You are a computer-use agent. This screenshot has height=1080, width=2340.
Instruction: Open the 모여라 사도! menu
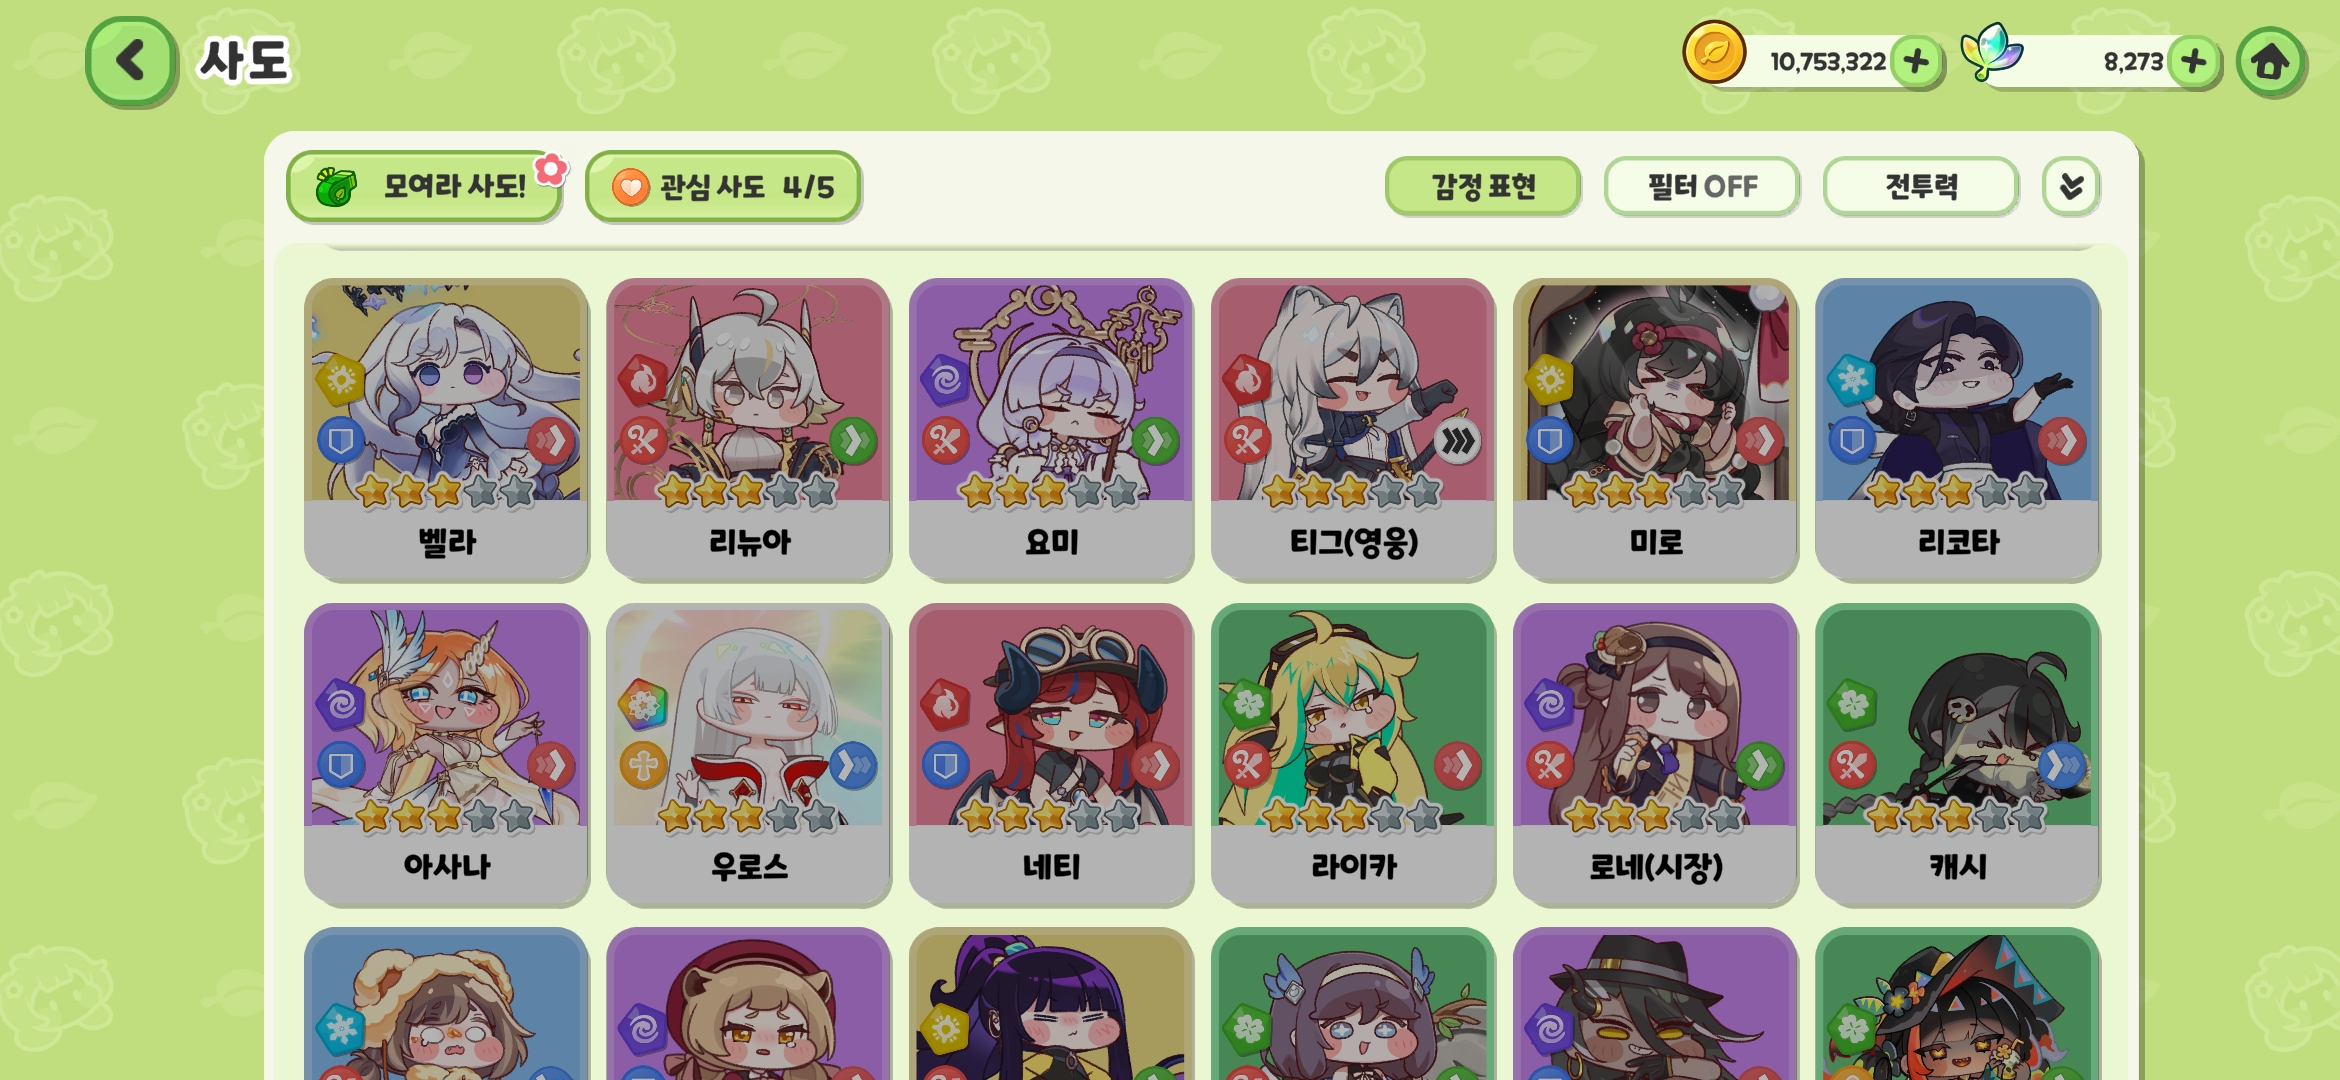pos(424,186)
